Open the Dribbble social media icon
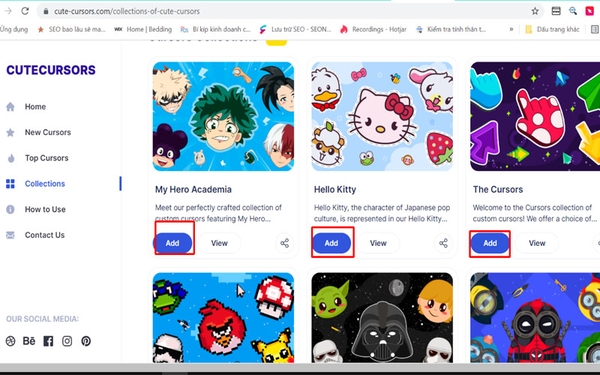Image resolution: width=600 pixels, height=375 pixels. [x=11, y=341]
